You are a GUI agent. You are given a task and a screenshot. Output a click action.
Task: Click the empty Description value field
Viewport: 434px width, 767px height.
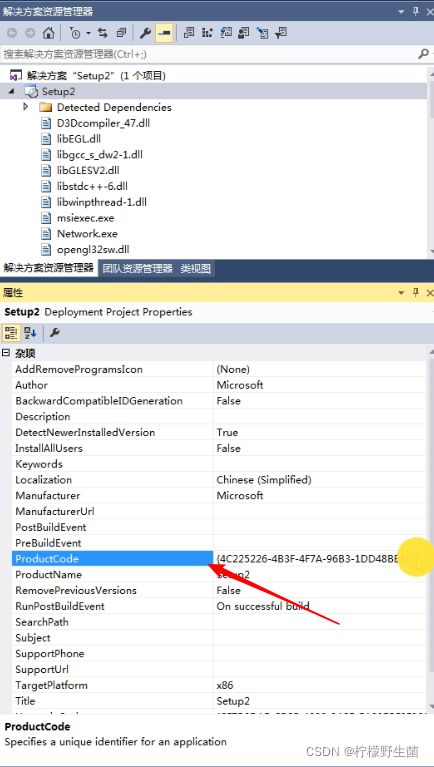coord(320,417)
